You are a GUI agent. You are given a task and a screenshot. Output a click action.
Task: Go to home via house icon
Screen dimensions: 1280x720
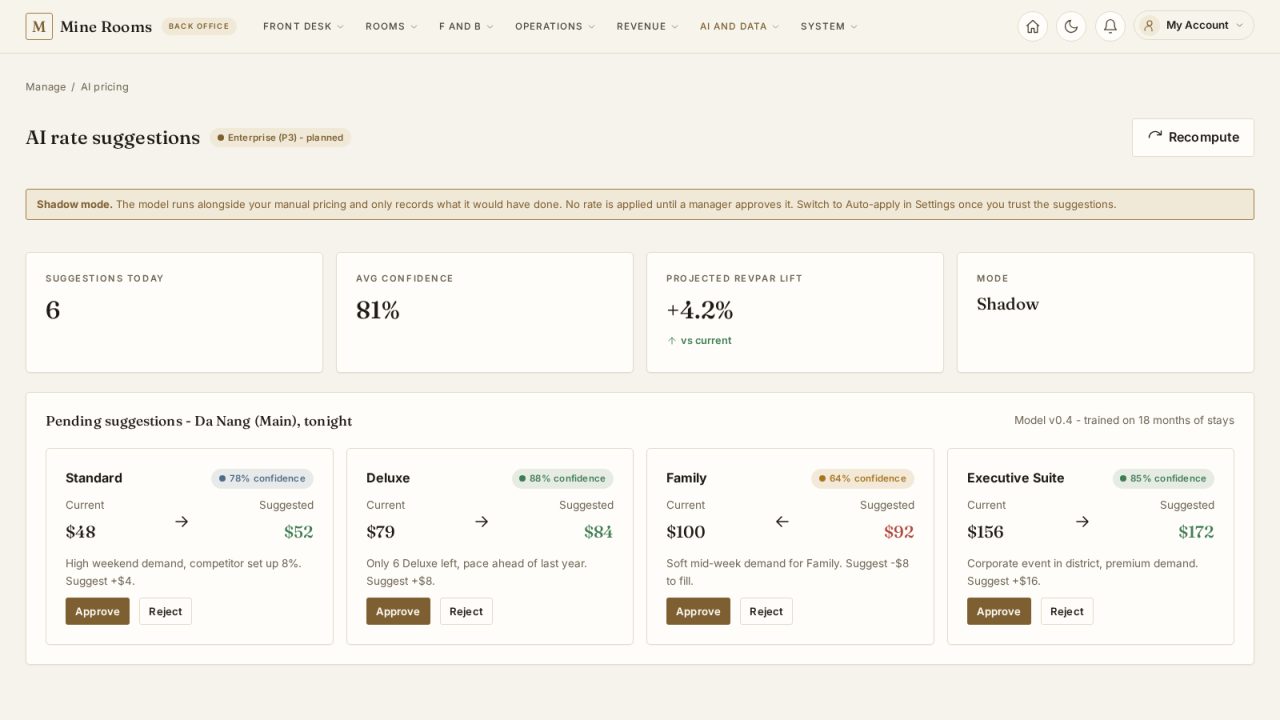pos(1033,26)
